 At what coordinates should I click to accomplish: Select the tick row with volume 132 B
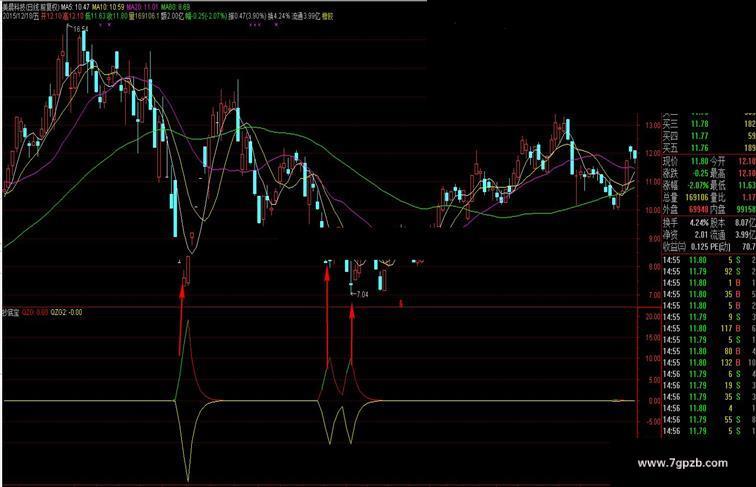tap(709, 363)
